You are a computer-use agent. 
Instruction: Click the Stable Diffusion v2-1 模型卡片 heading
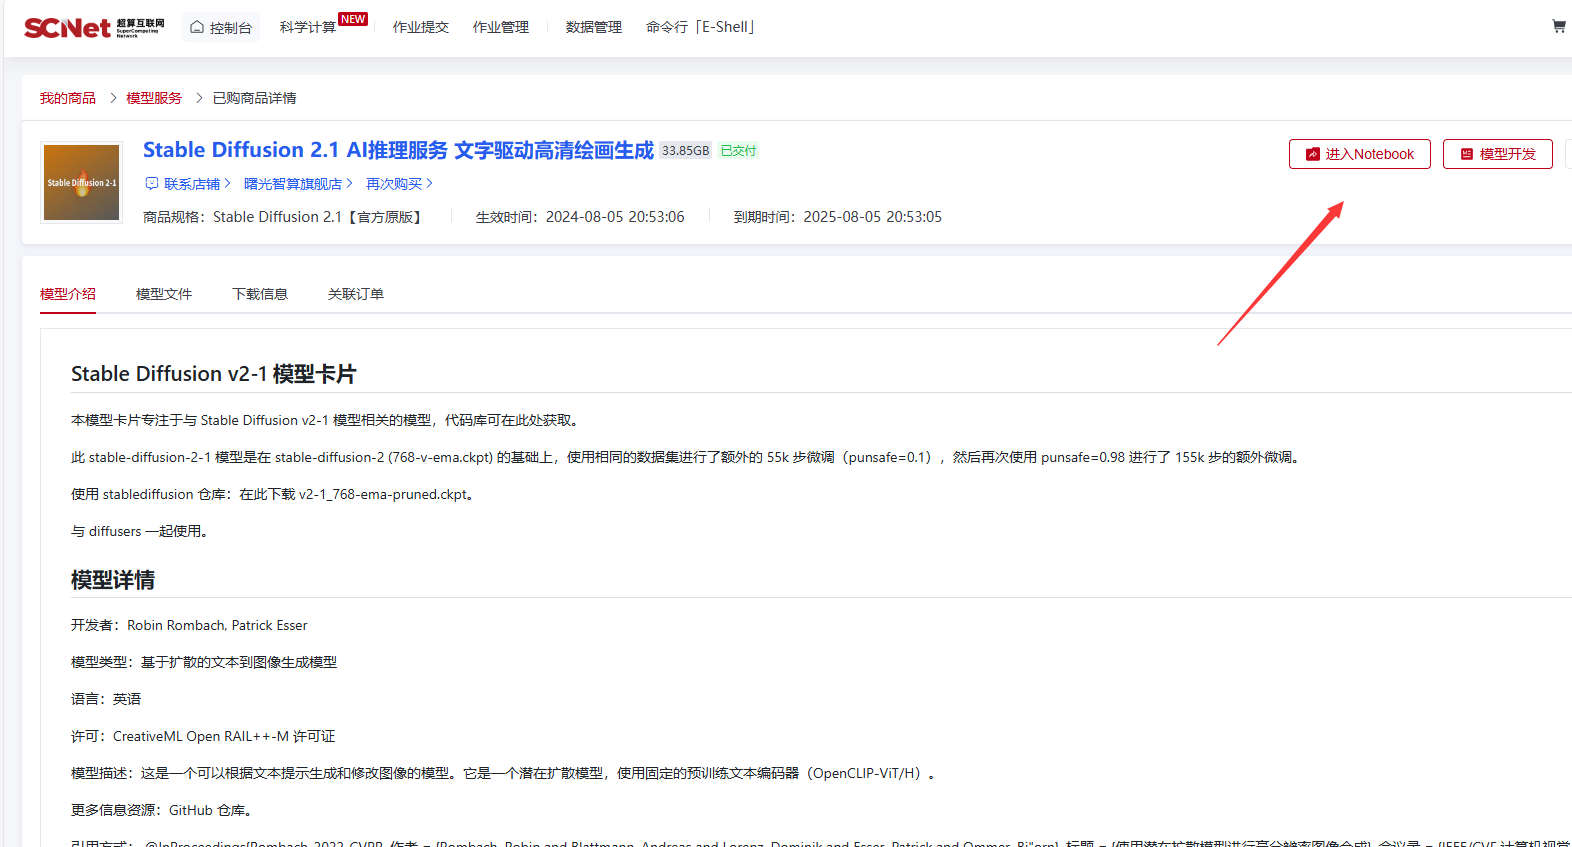(x=214, y=374)
